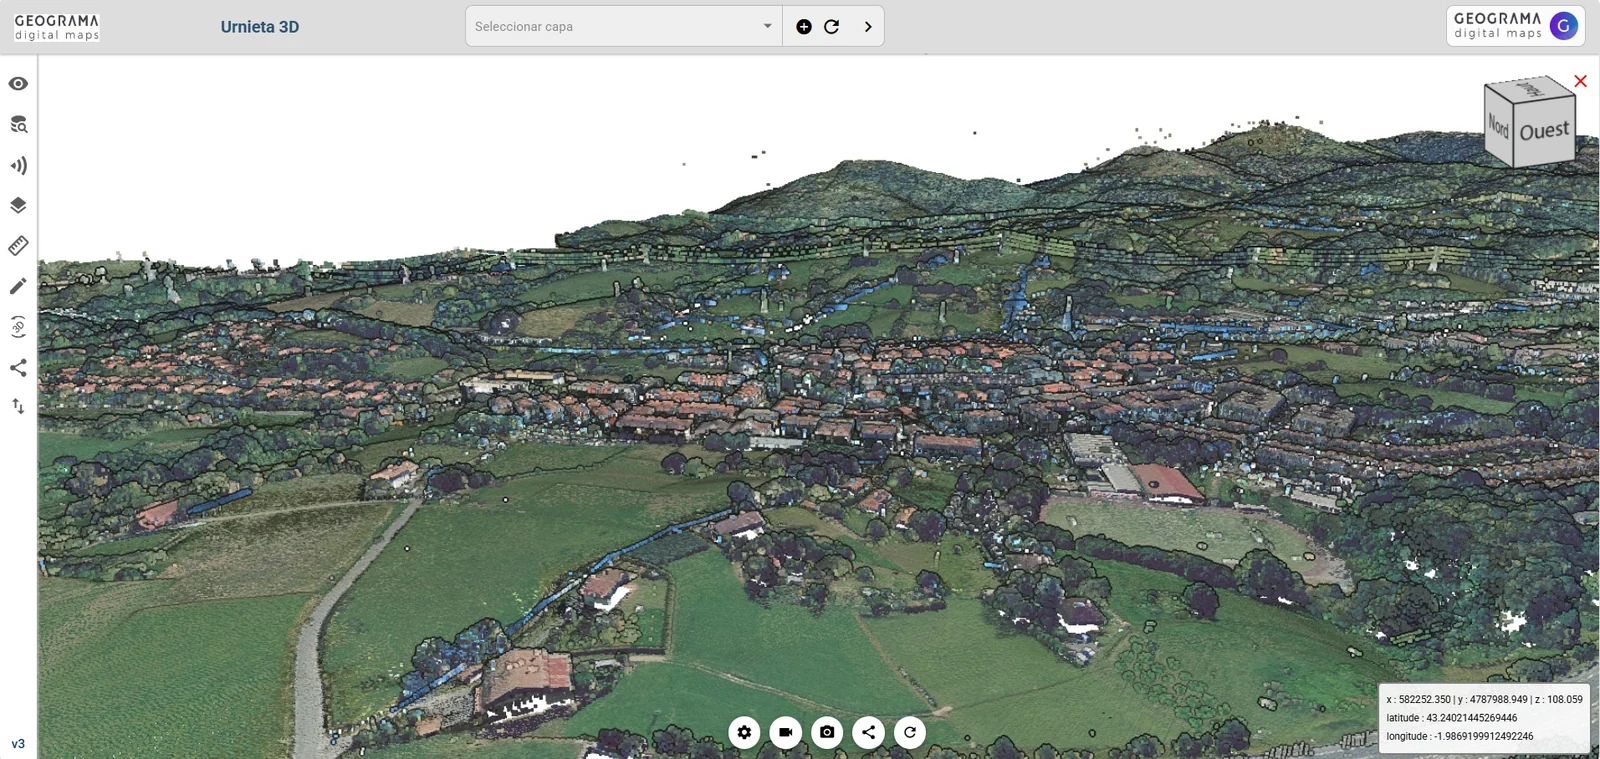The image size is (1600, 759).
Task: Click the add layer plus icon
Action: point(804,27)
